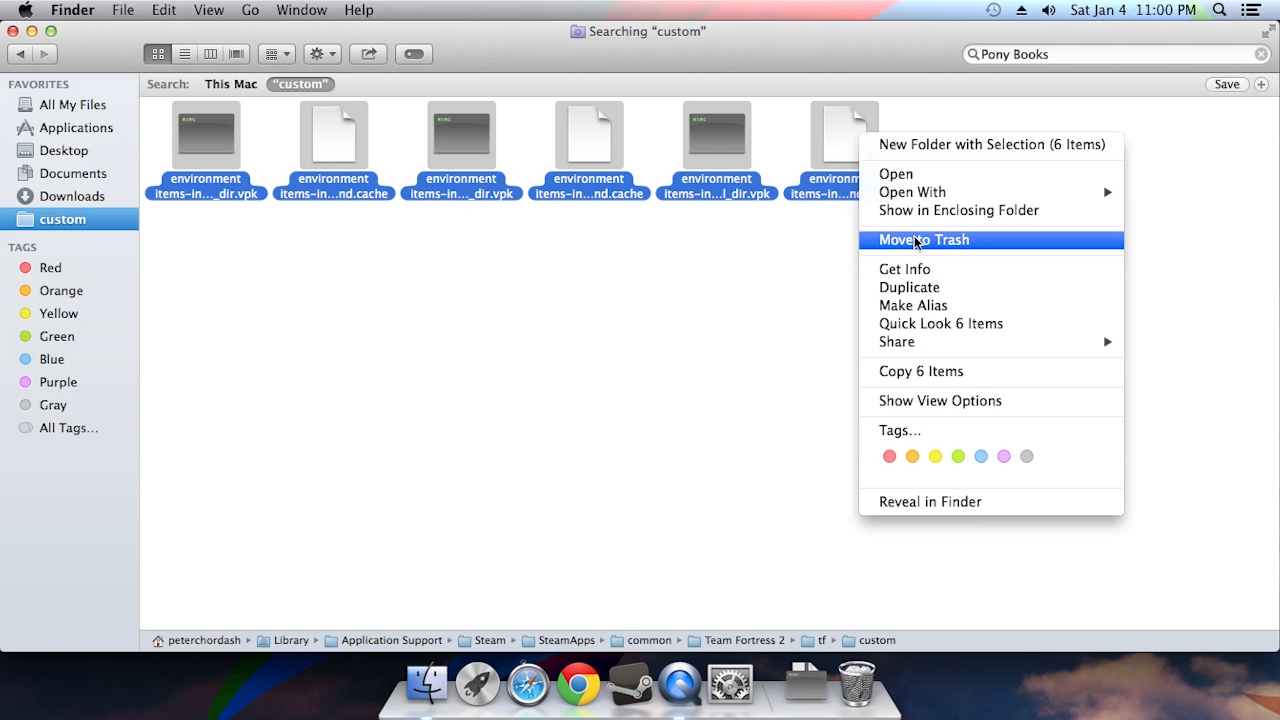This screenshot has height=720, width=1280.
Task: Open Google Chrome in the Dock
Action: click(578, 685)
